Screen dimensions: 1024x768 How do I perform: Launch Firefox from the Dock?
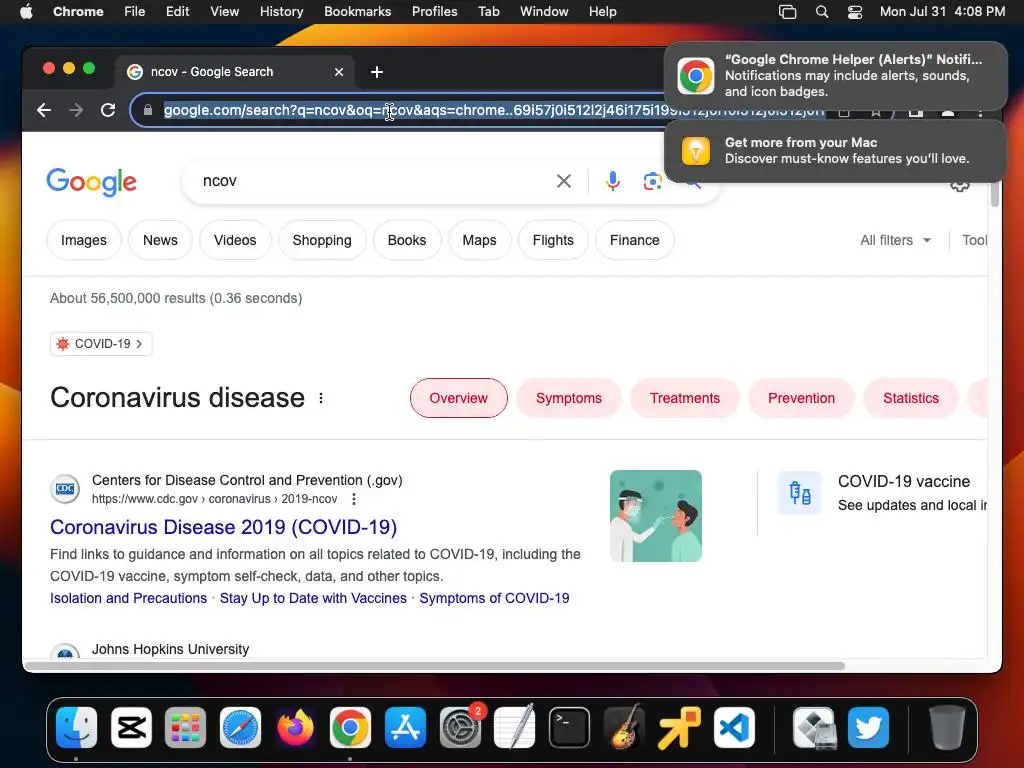coord(295,728)
